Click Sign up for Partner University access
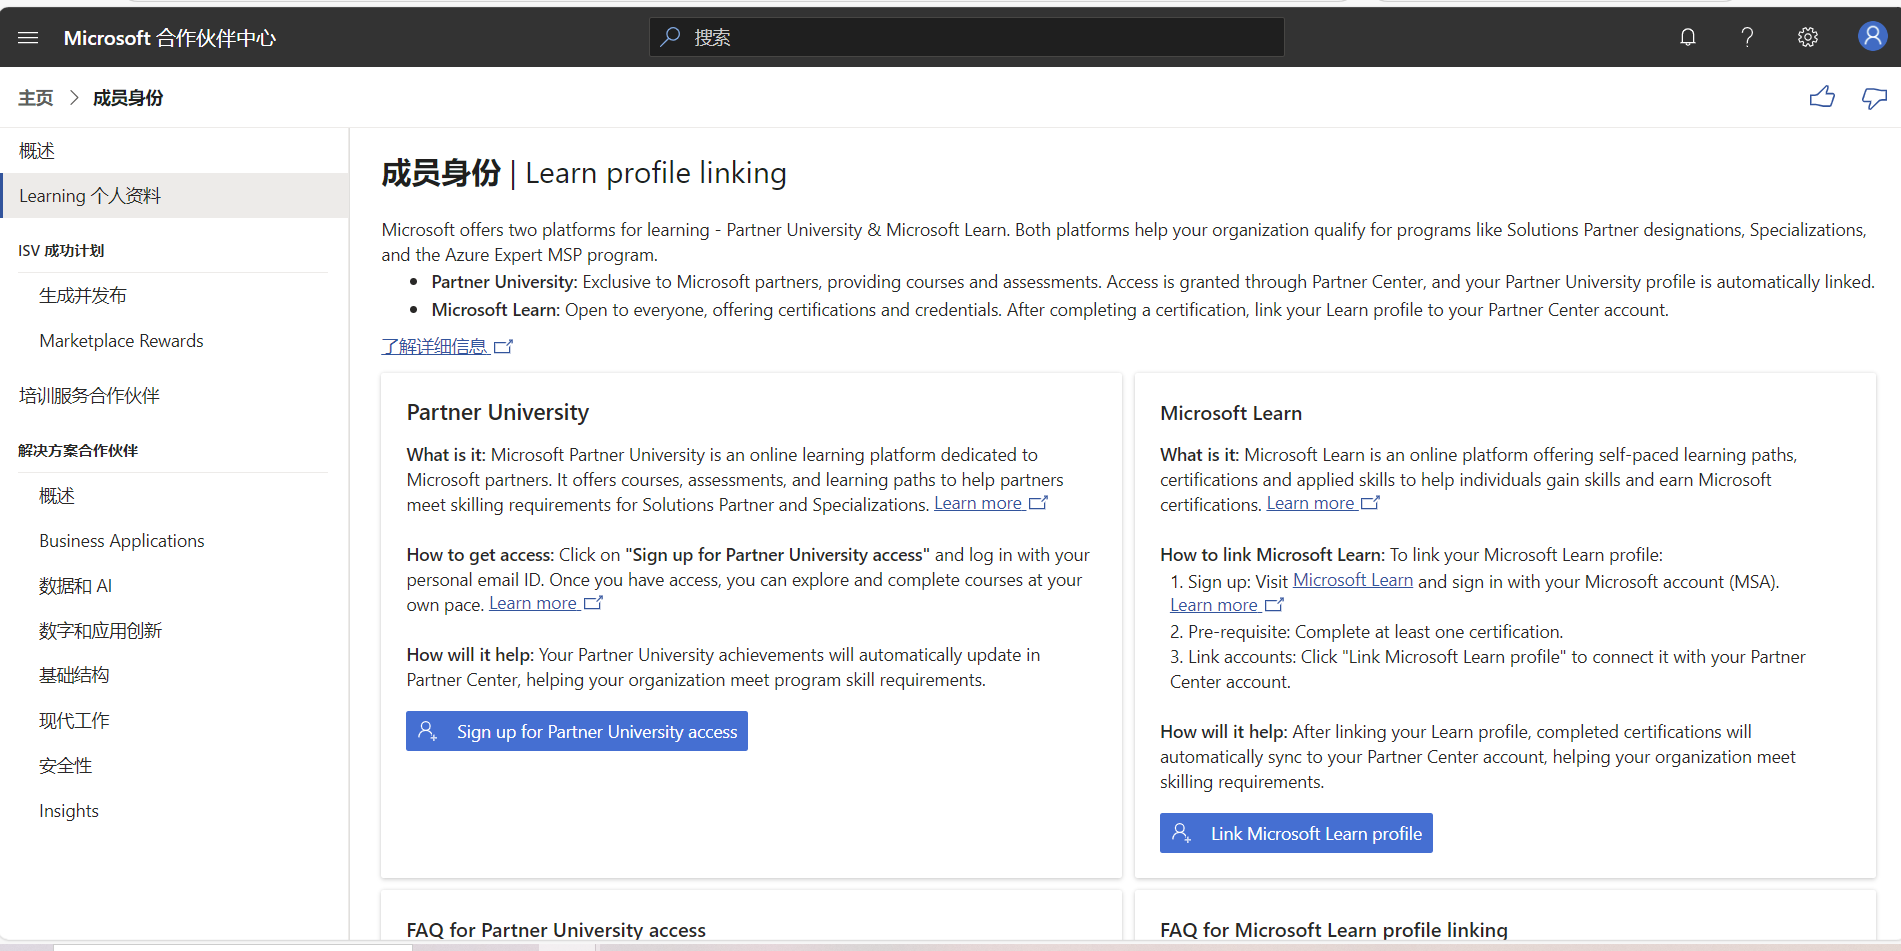Viewport: 1901px width, 951px height. [x=577, y=731]
